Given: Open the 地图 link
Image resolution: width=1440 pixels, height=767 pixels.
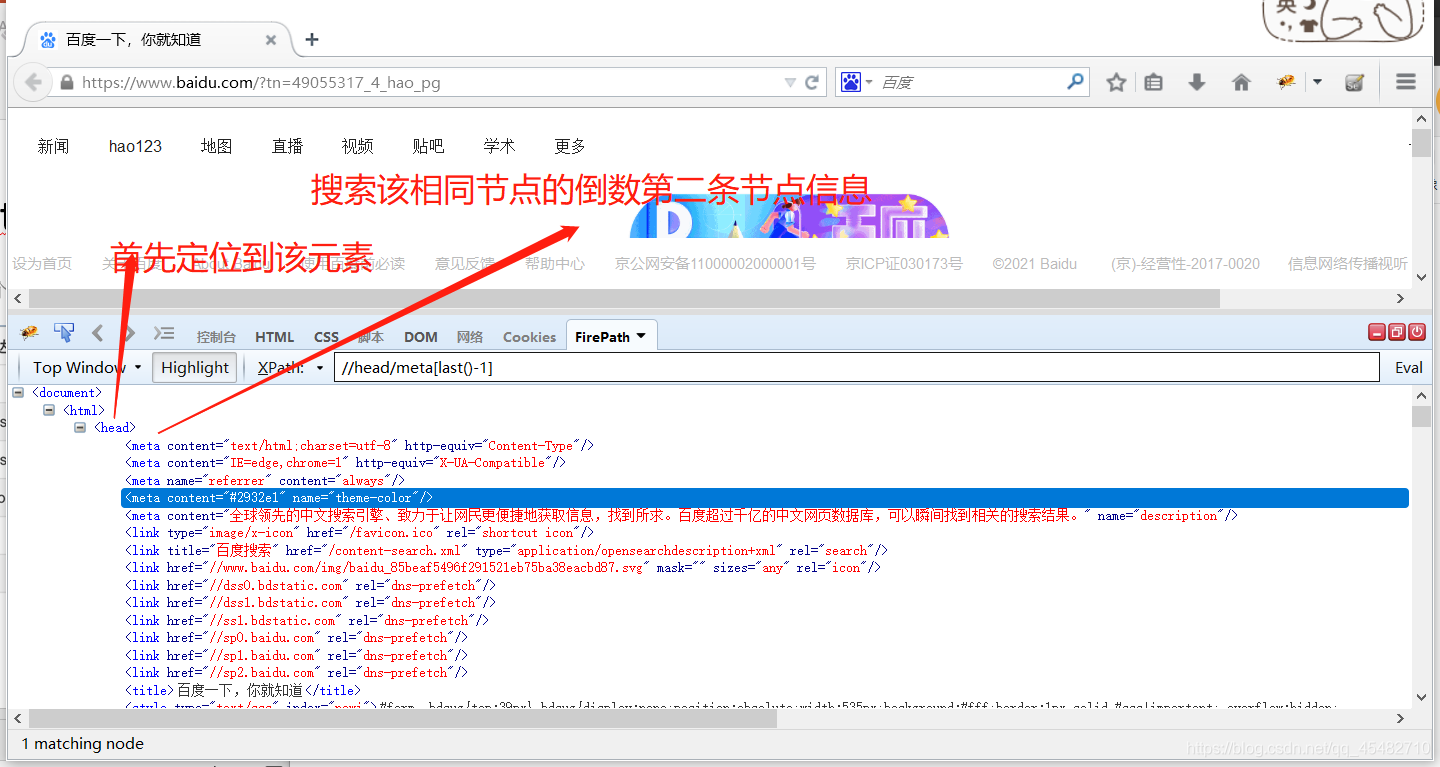Looking at the screenshot, I should coord(216,146).
